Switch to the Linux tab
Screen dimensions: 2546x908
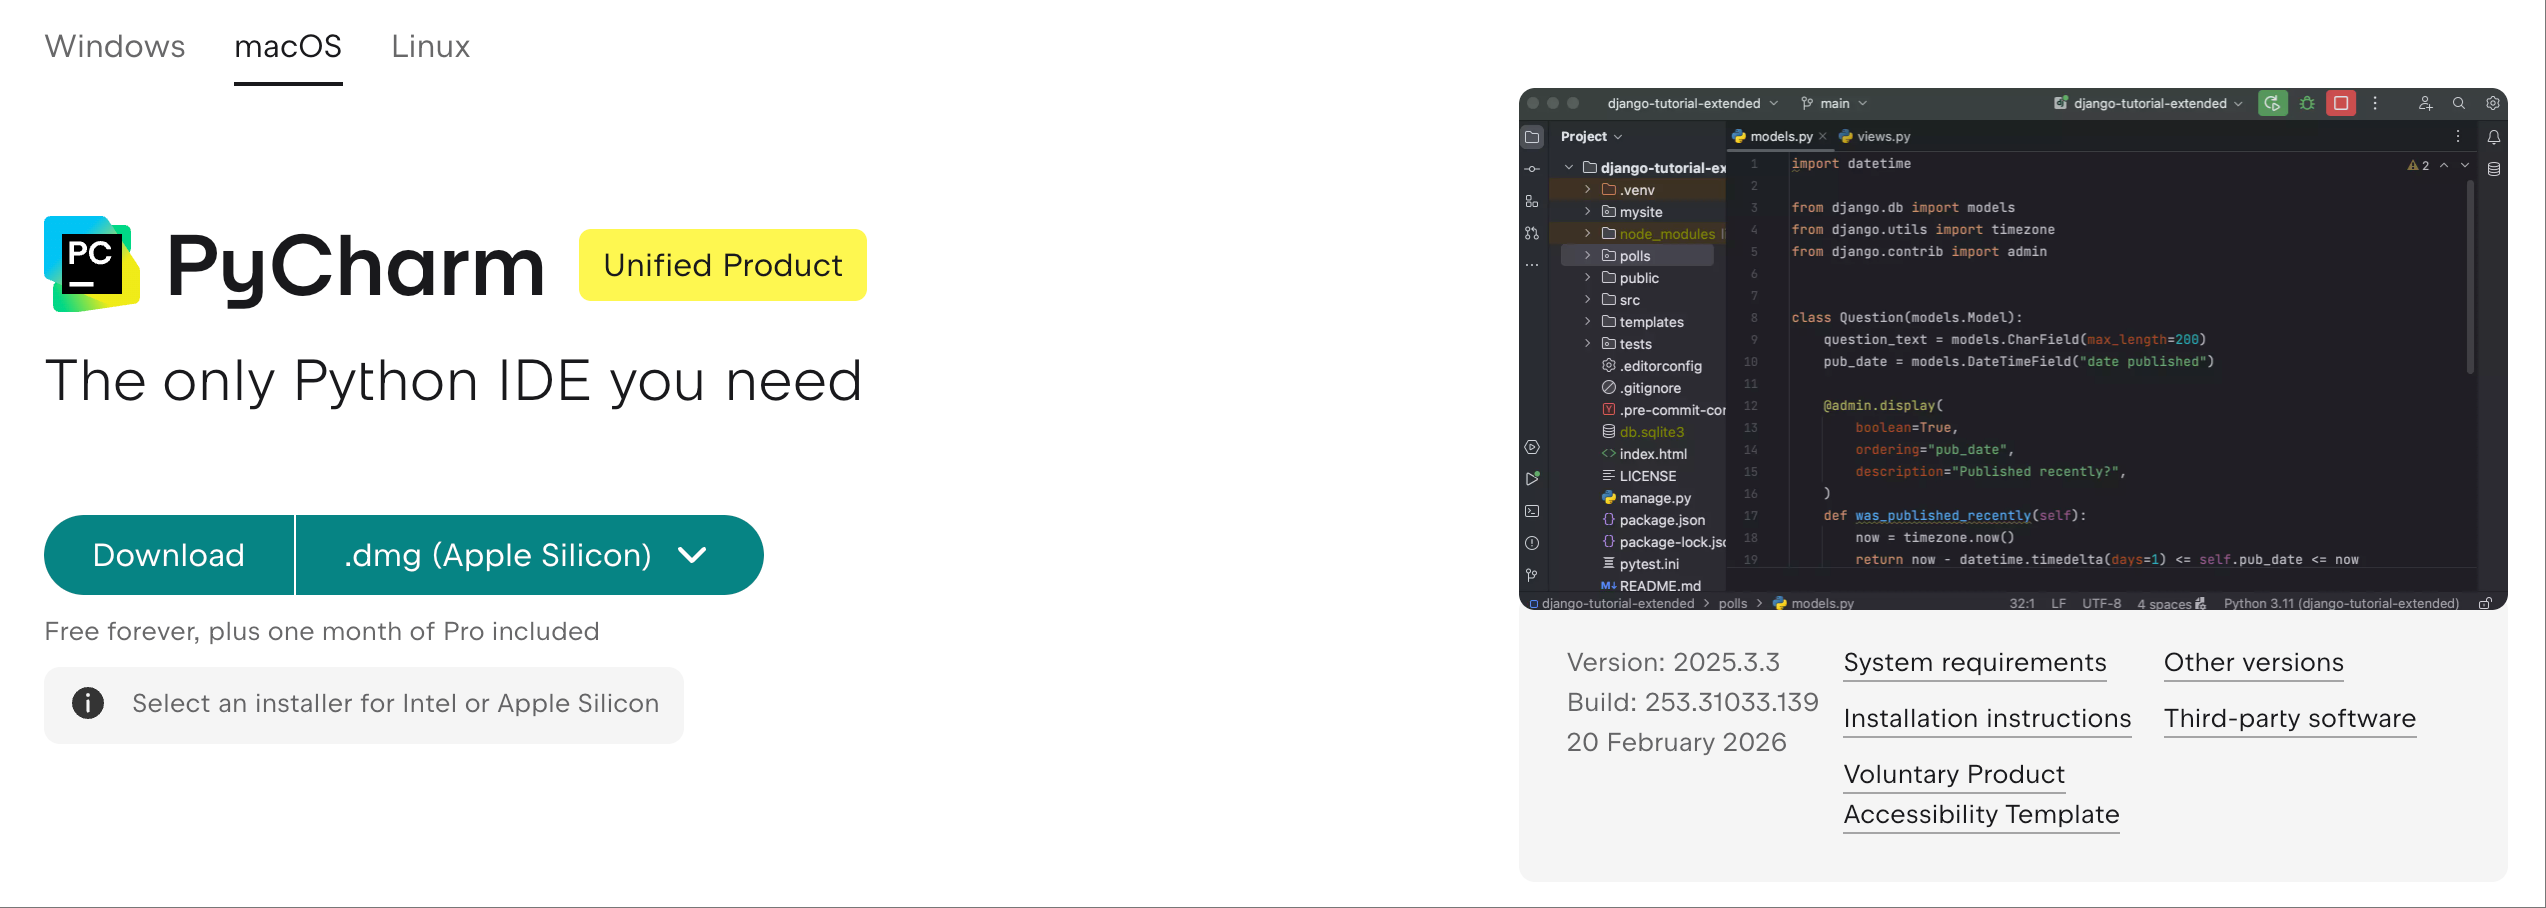430,47
